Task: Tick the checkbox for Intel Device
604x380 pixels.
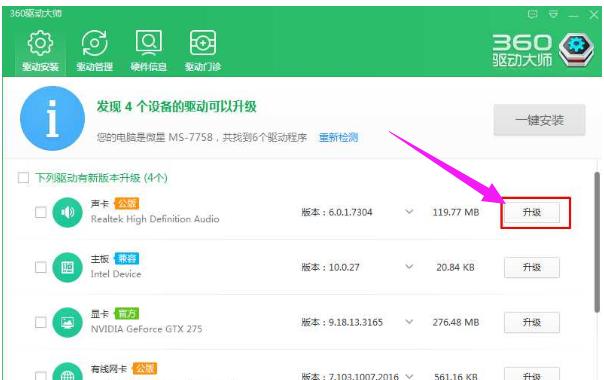Action: click(40, 267)
